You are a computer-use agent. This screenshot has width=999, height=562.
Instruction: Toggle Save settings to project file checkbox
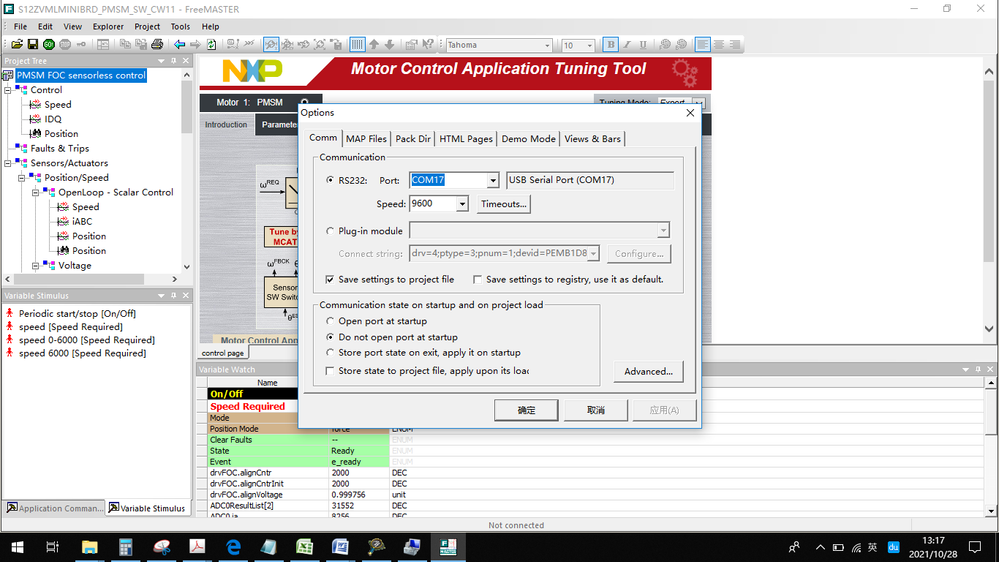pyautogui.click(x=329, y=279)
